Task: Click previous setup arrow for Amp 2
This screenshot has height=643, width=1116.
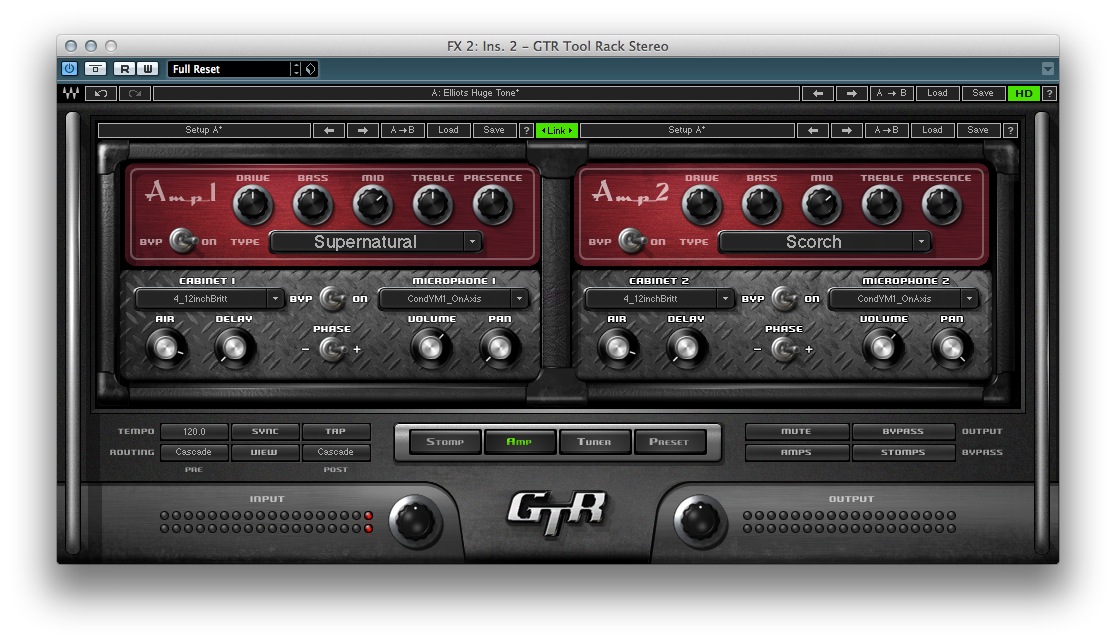Action: click(x=813, y=130)
